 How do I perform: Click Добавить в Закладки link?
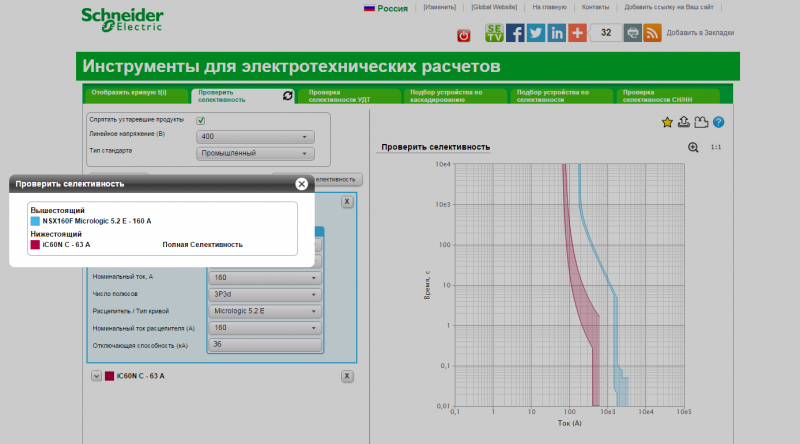coord(700,33)
